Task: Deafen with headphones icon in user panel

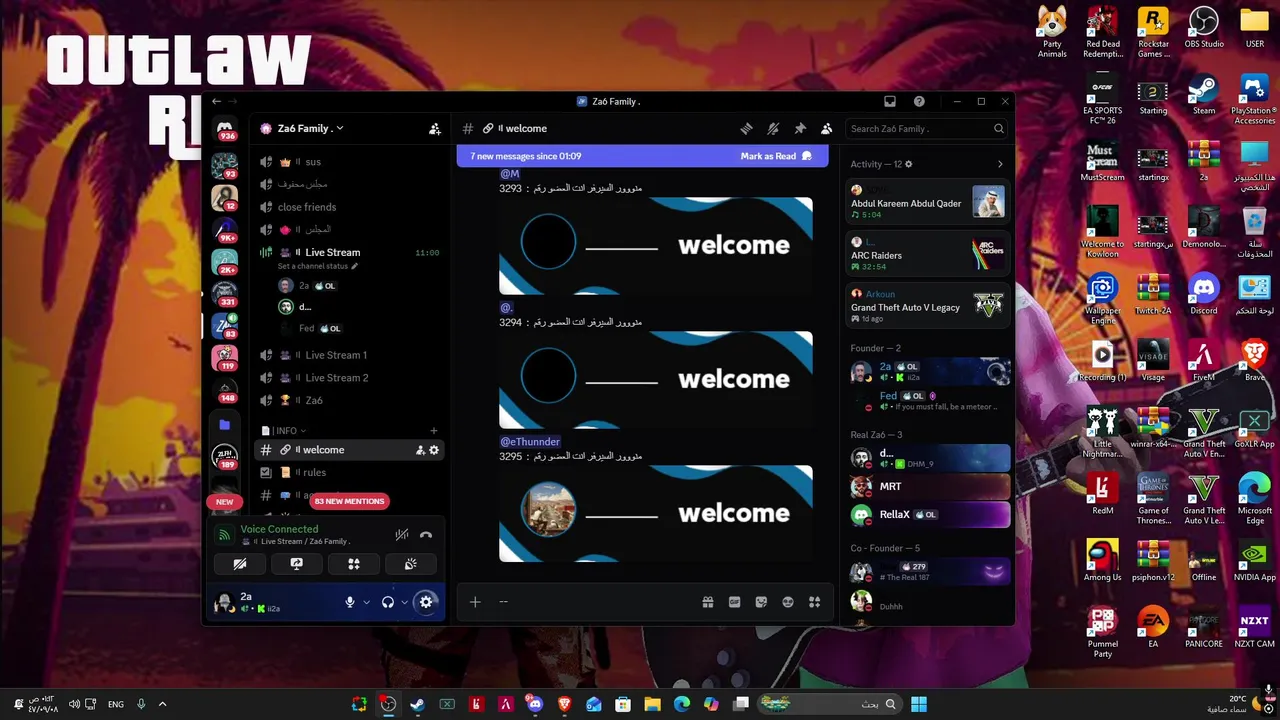Action: [x=388, y=602]
